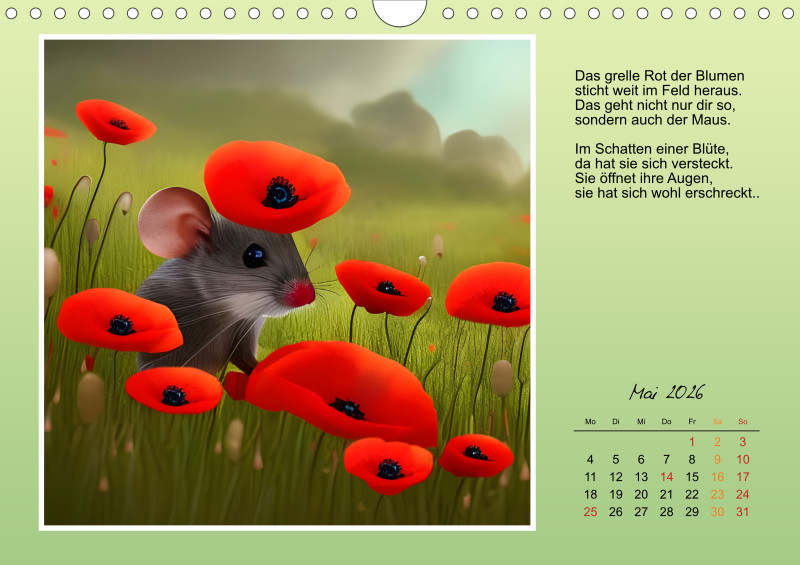
Task: Choose date 8 in the calendar grid
Action: pyautogui.click(x=692, y=459)
